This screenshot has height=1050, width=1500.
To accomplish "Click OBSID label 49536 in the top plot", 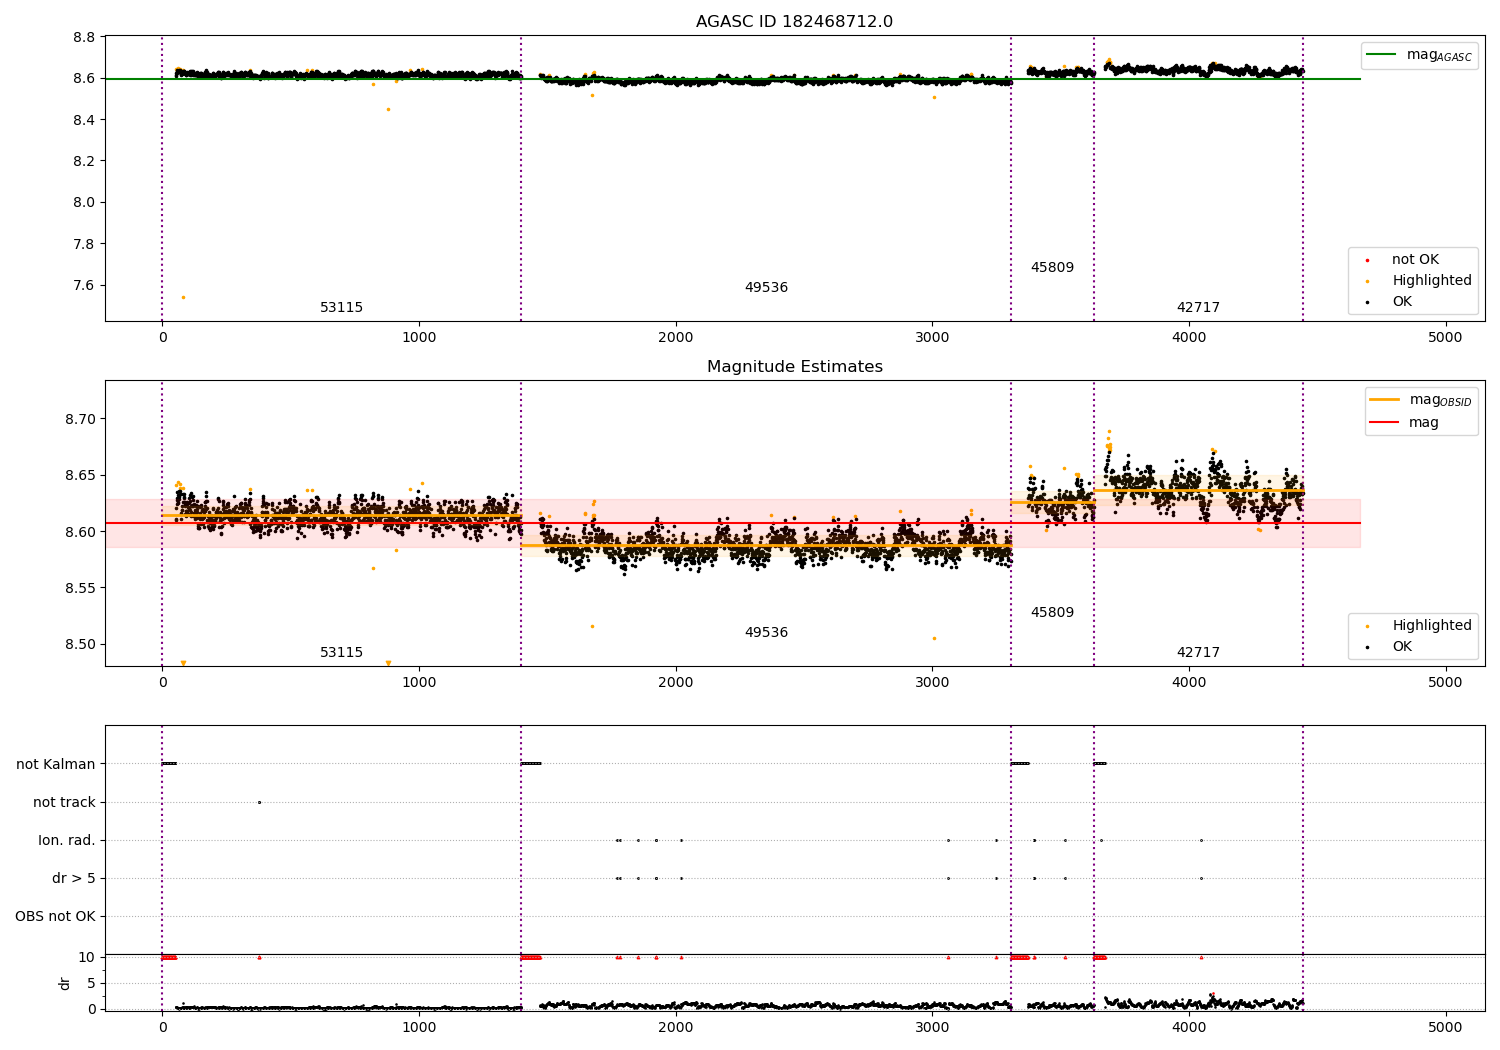I will coord(766,288).
